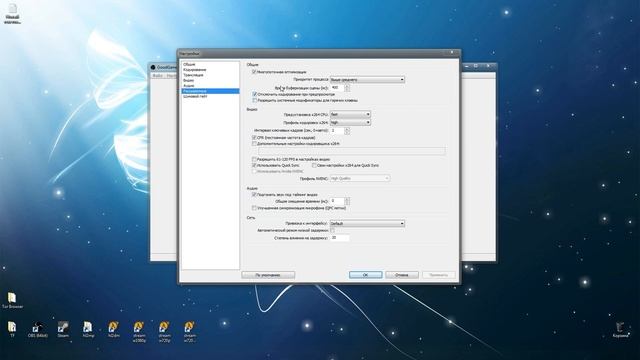Select the stream w1080p desktop shortcut

139,331
